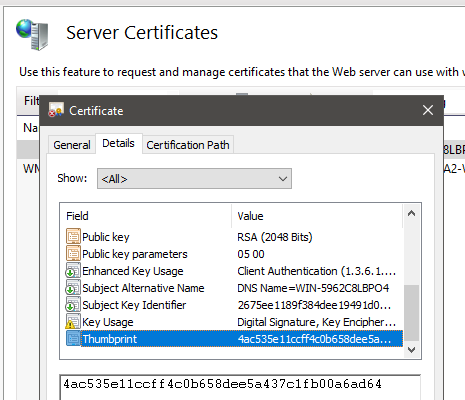The width and height of the screenshot is (465, 400).
Task: Click the 4ac535e11ccff4c0b658dee5a thumbprint value in list
Action: click(314, 339)
